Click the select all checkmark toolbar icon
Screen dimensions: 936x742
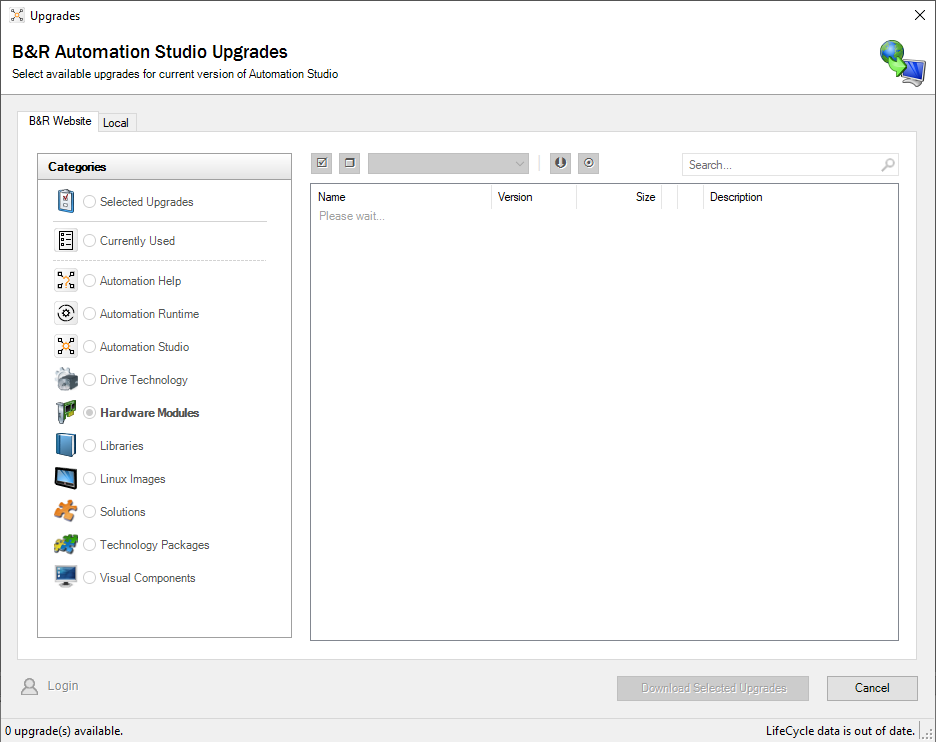tap(322, 163)
